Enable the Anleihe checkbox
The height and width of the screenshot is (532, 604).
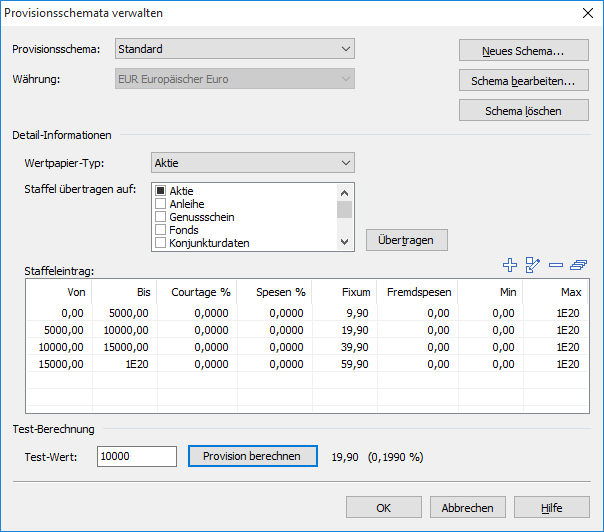coord(161,204)
